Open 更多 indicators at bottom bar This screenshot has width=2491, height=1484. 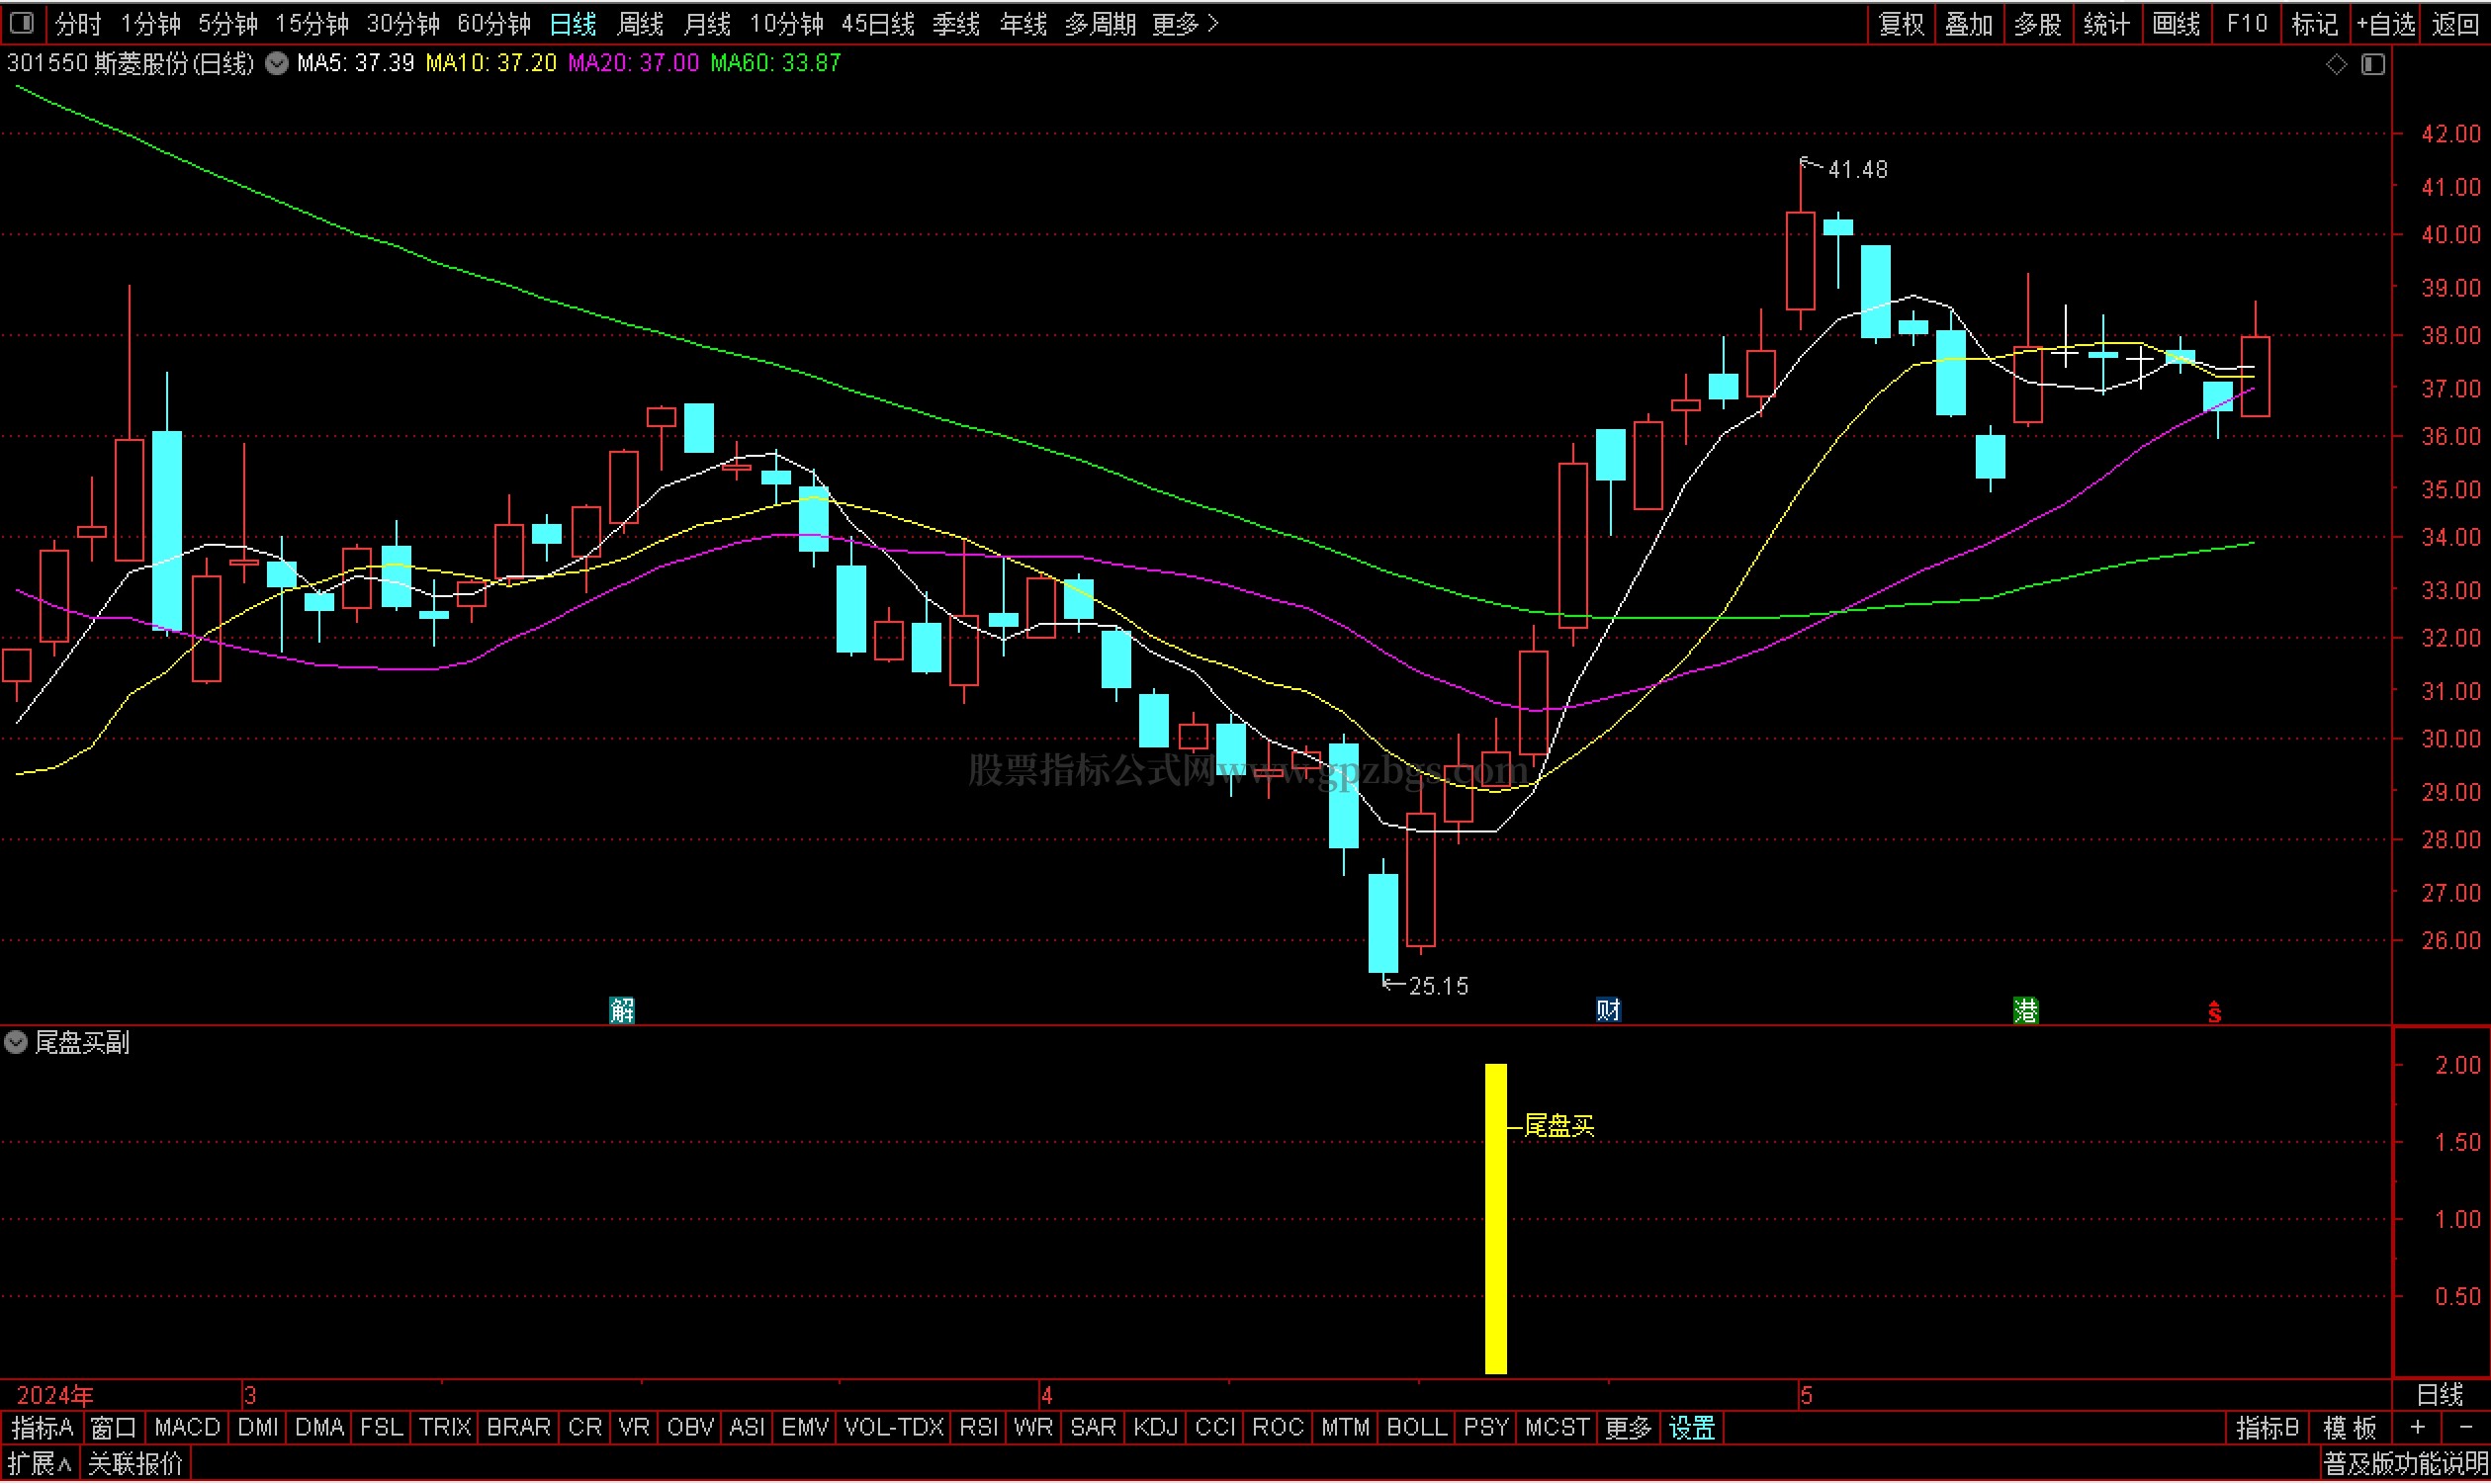pos(1628,1428)
